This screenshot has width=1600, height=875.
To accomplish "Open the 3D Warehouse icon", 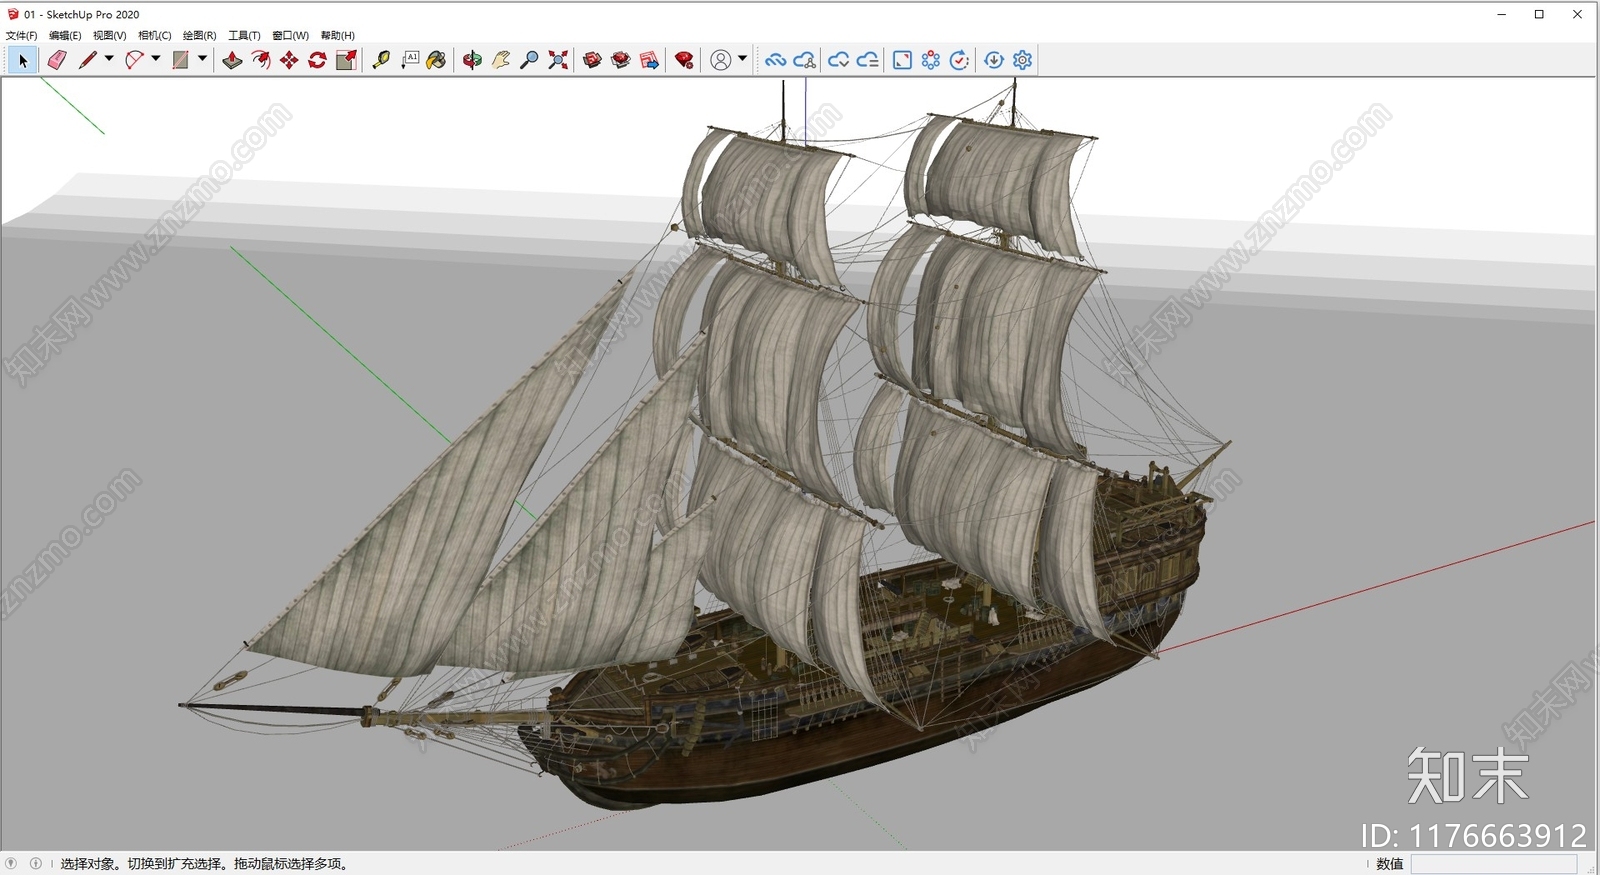I will point(593,61).
